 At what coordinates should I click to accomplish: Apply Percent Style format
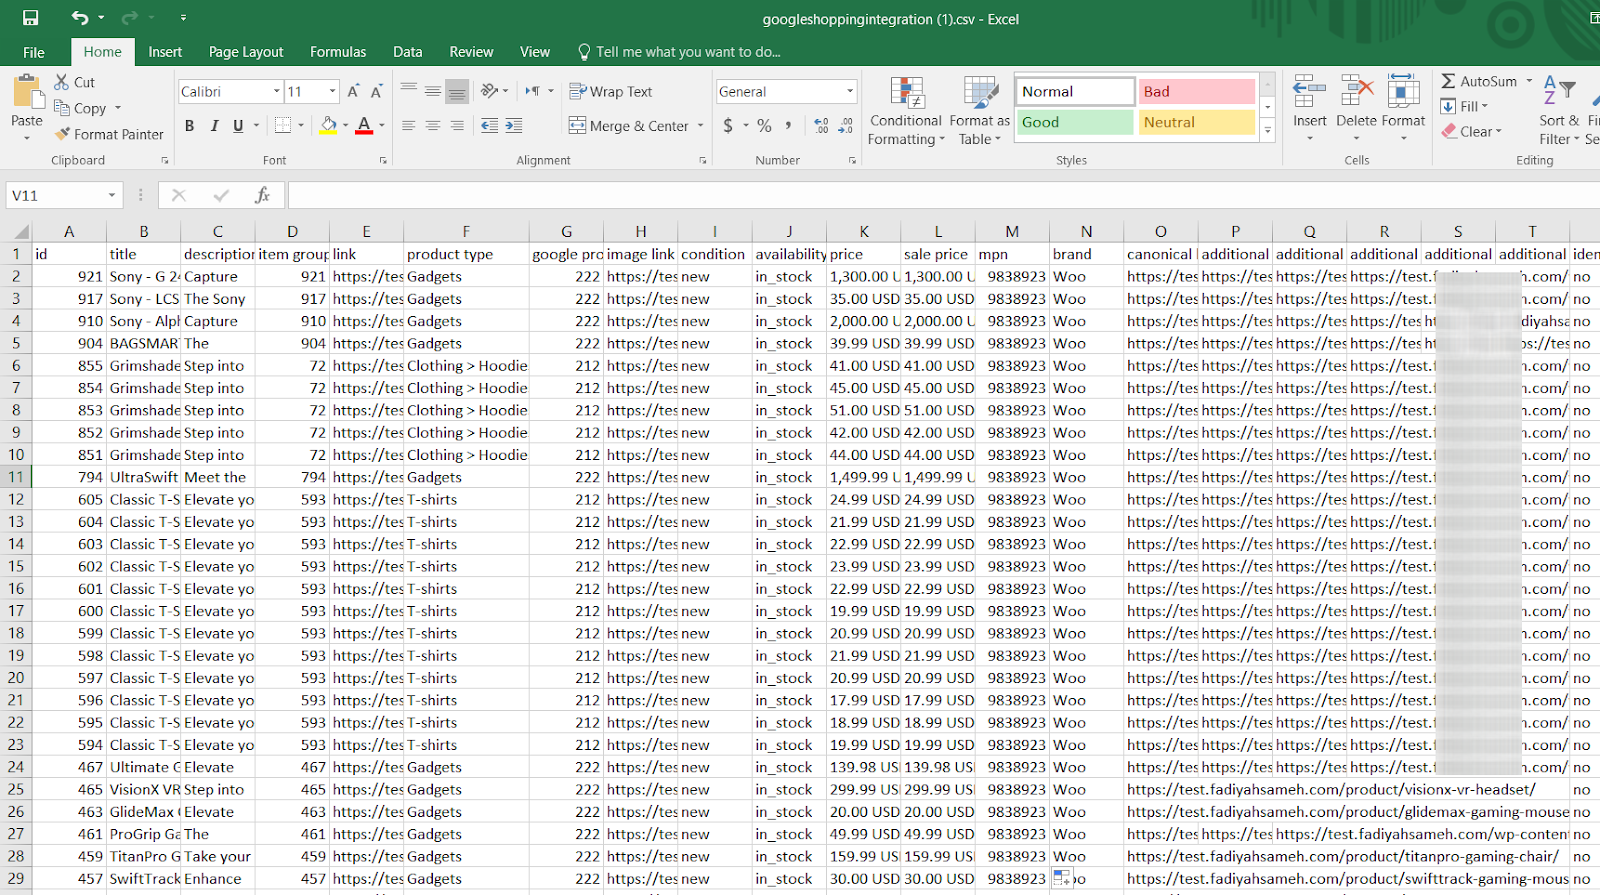click(764, 125)
